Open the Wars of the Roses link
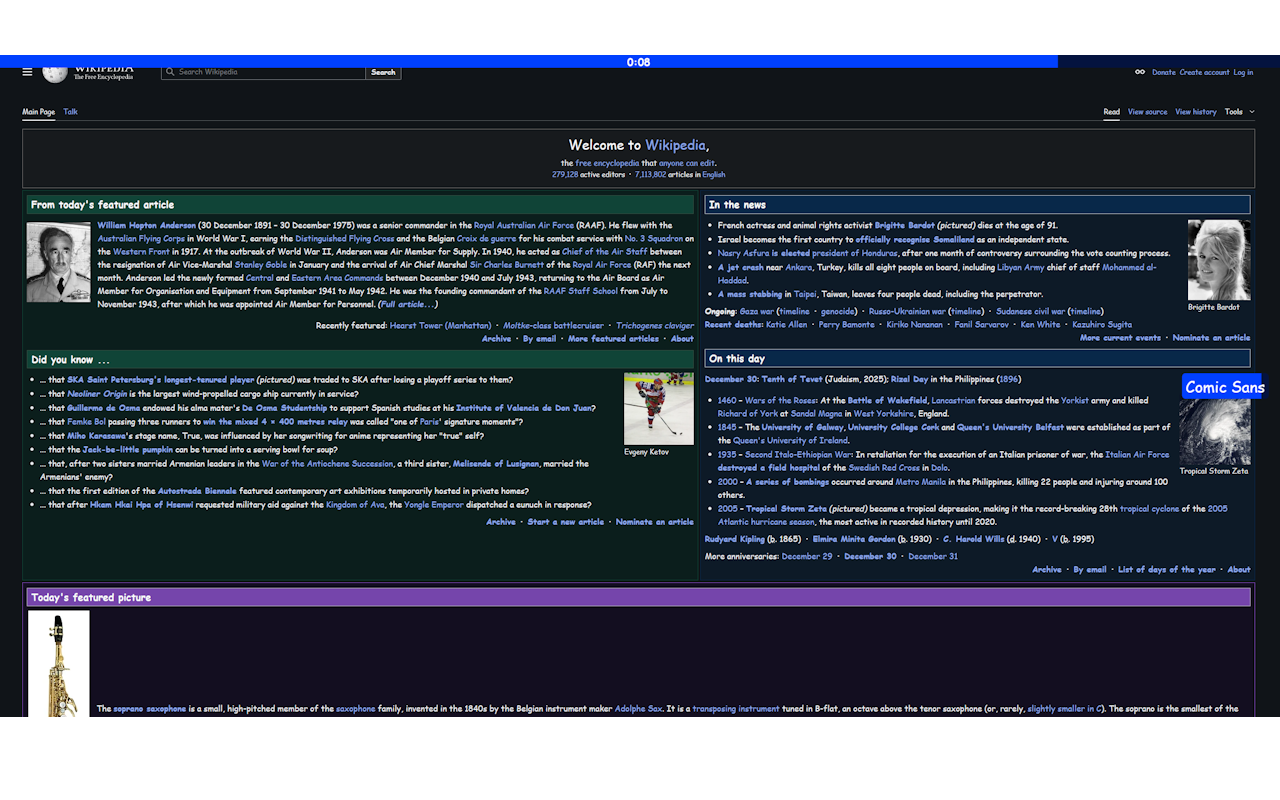The height and width of the screenshot is (800, 1280). pos(780,400)
